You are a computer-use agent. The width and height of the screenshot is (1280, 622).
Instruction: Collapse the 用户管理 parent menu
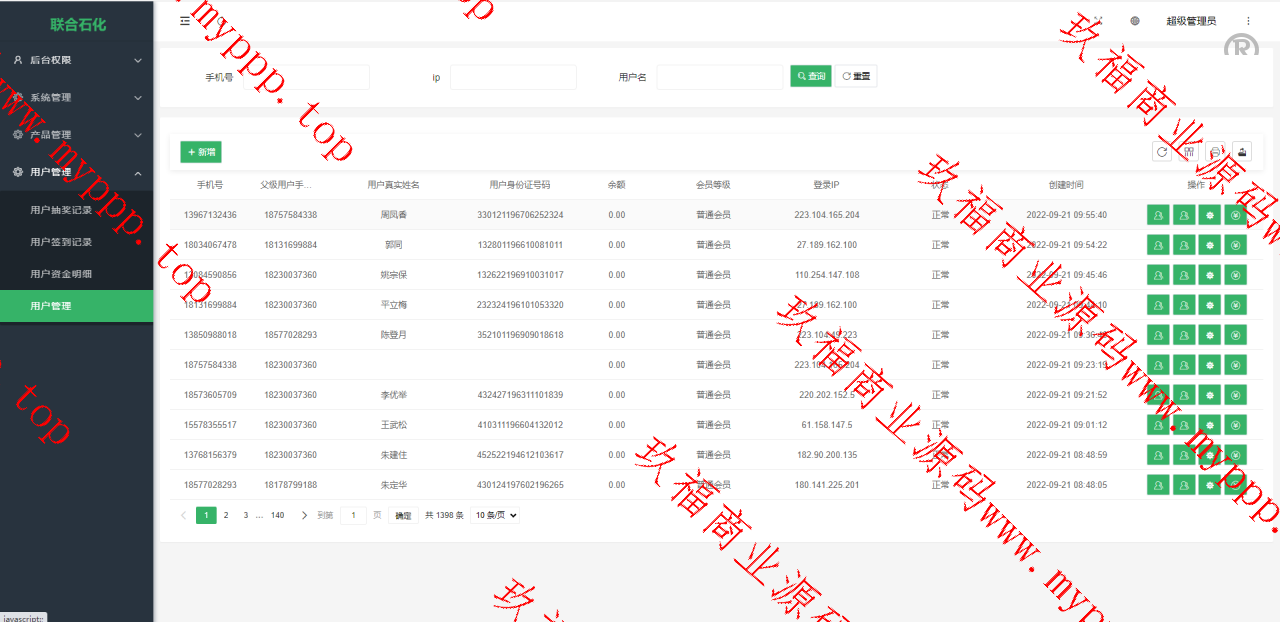(77, 172)
